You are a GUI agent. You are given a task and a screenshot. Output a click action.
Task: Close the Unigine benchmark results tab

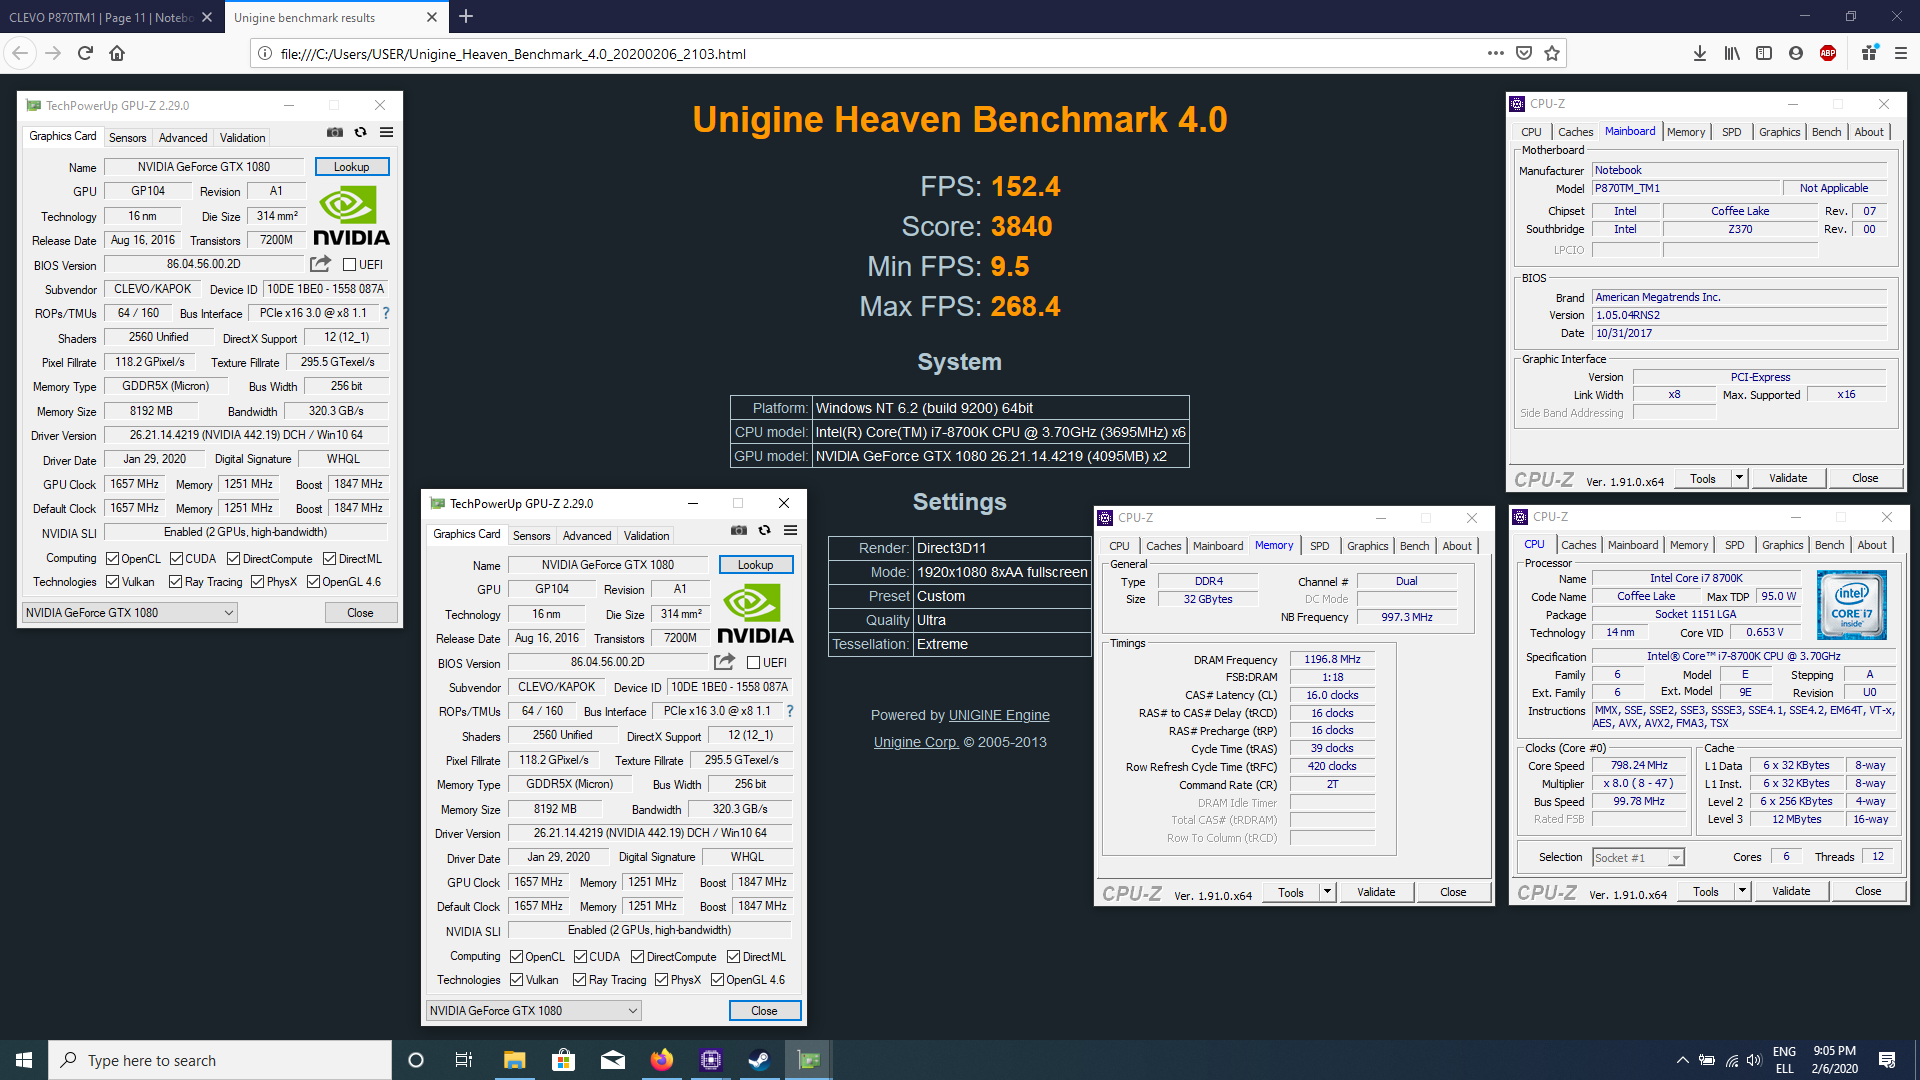point(432,17)
